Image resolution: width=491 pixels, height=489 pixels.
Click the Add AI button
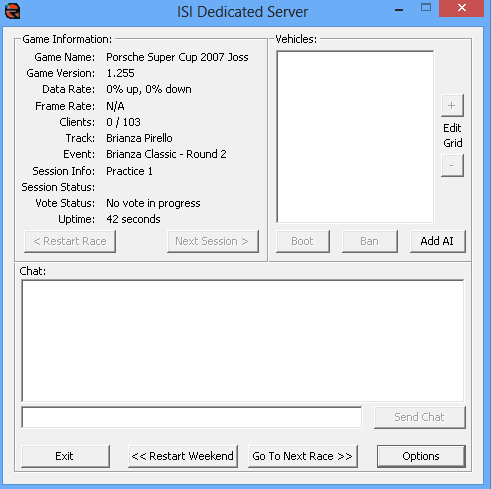(437, 241)
